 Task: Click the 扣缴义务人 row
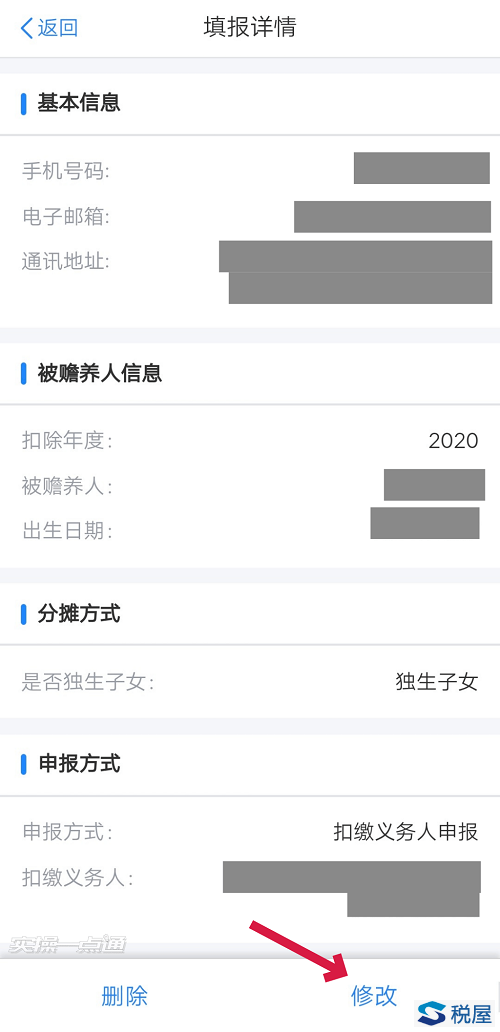click(x=250, y=888)
